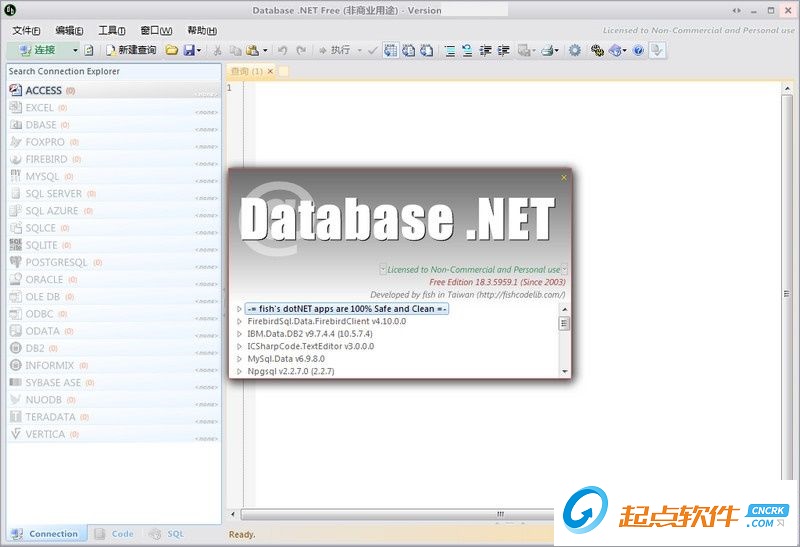Click the decrease indent icon
The height and width of the screenshot is (547, 800).
click(485, 50)
